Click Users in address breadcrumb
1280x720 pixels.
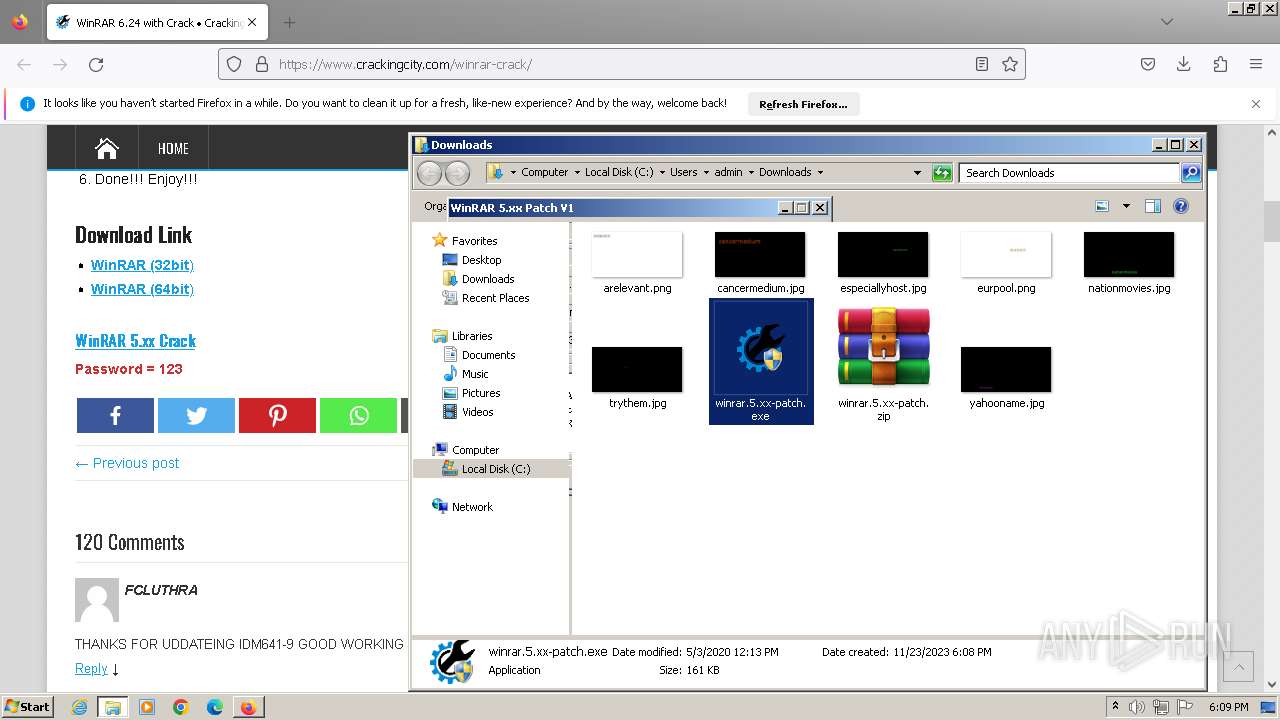pyautogui.click(x=684, y=172)
